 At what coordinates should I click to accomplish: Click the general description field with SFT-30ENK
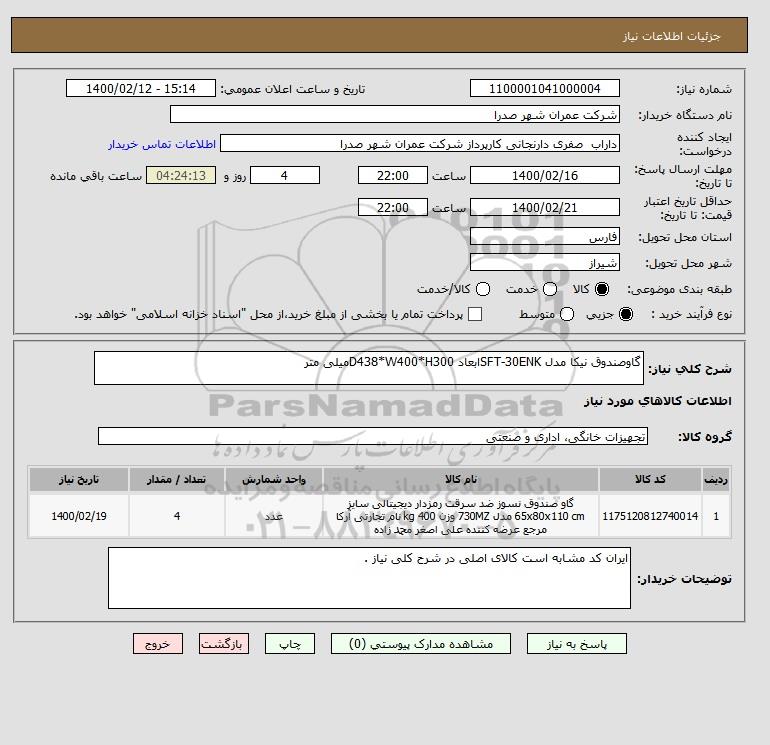point(369,368)
